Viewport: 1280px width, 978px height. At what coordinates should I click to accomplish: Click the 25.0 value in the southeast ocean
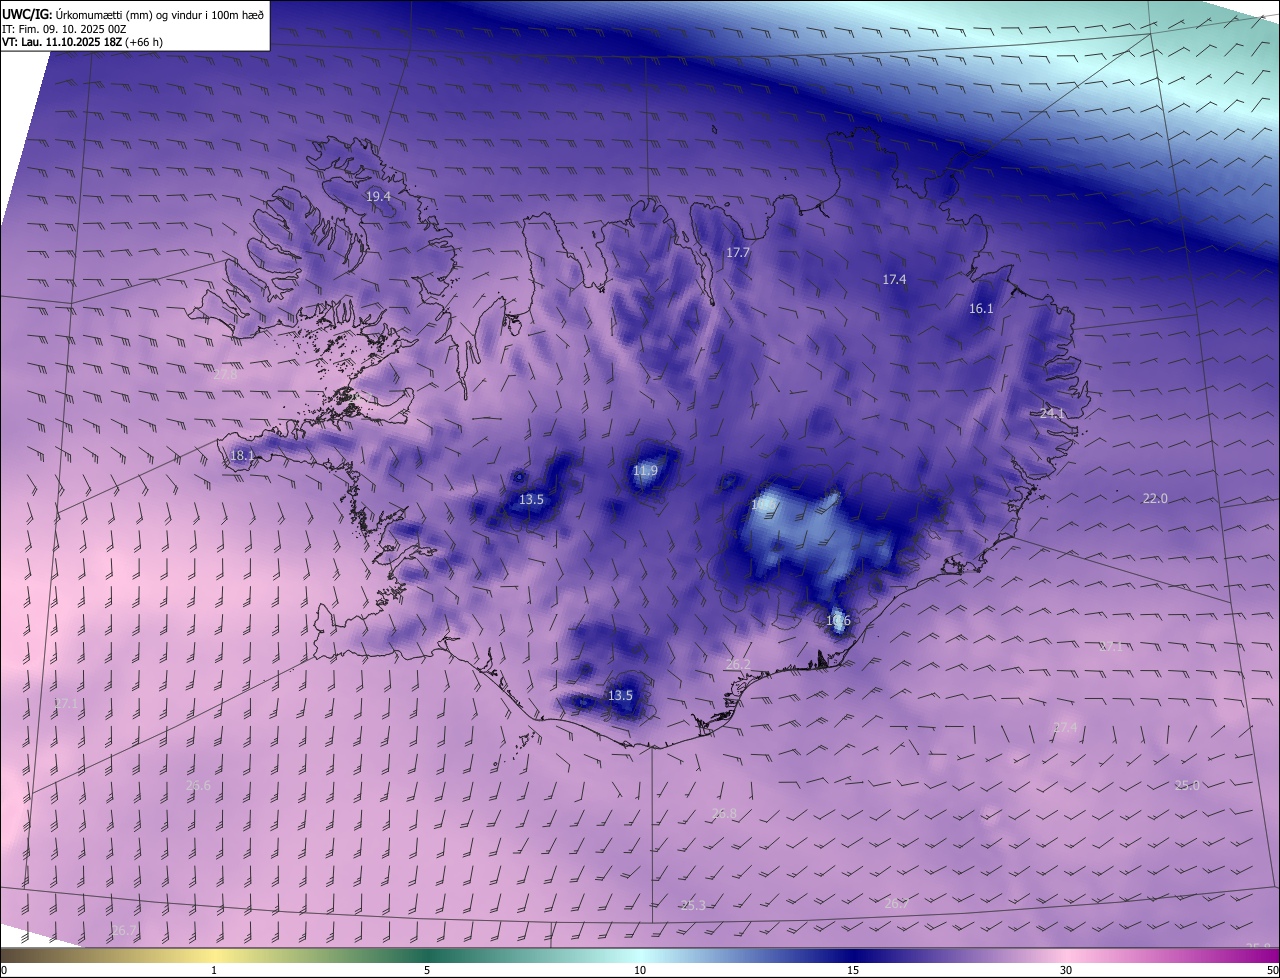pos(1187,785)
